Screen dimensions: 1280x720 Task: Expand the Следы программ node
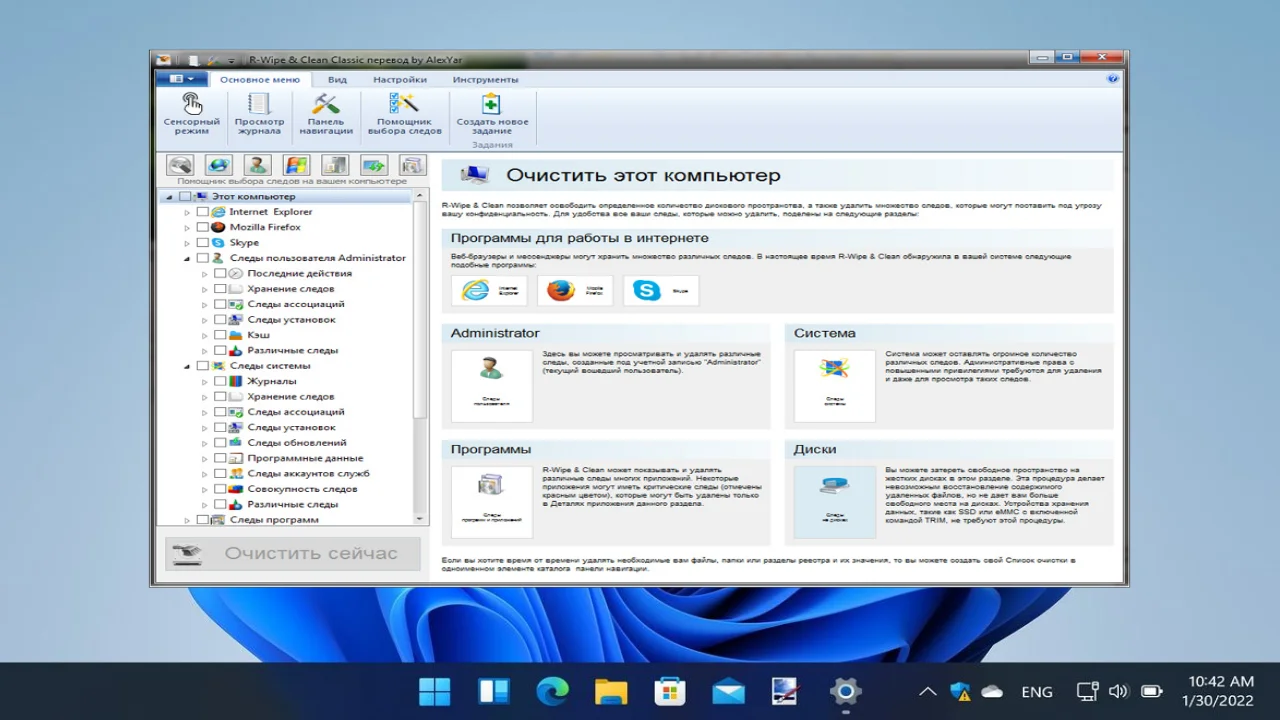[x=187, y=520]
